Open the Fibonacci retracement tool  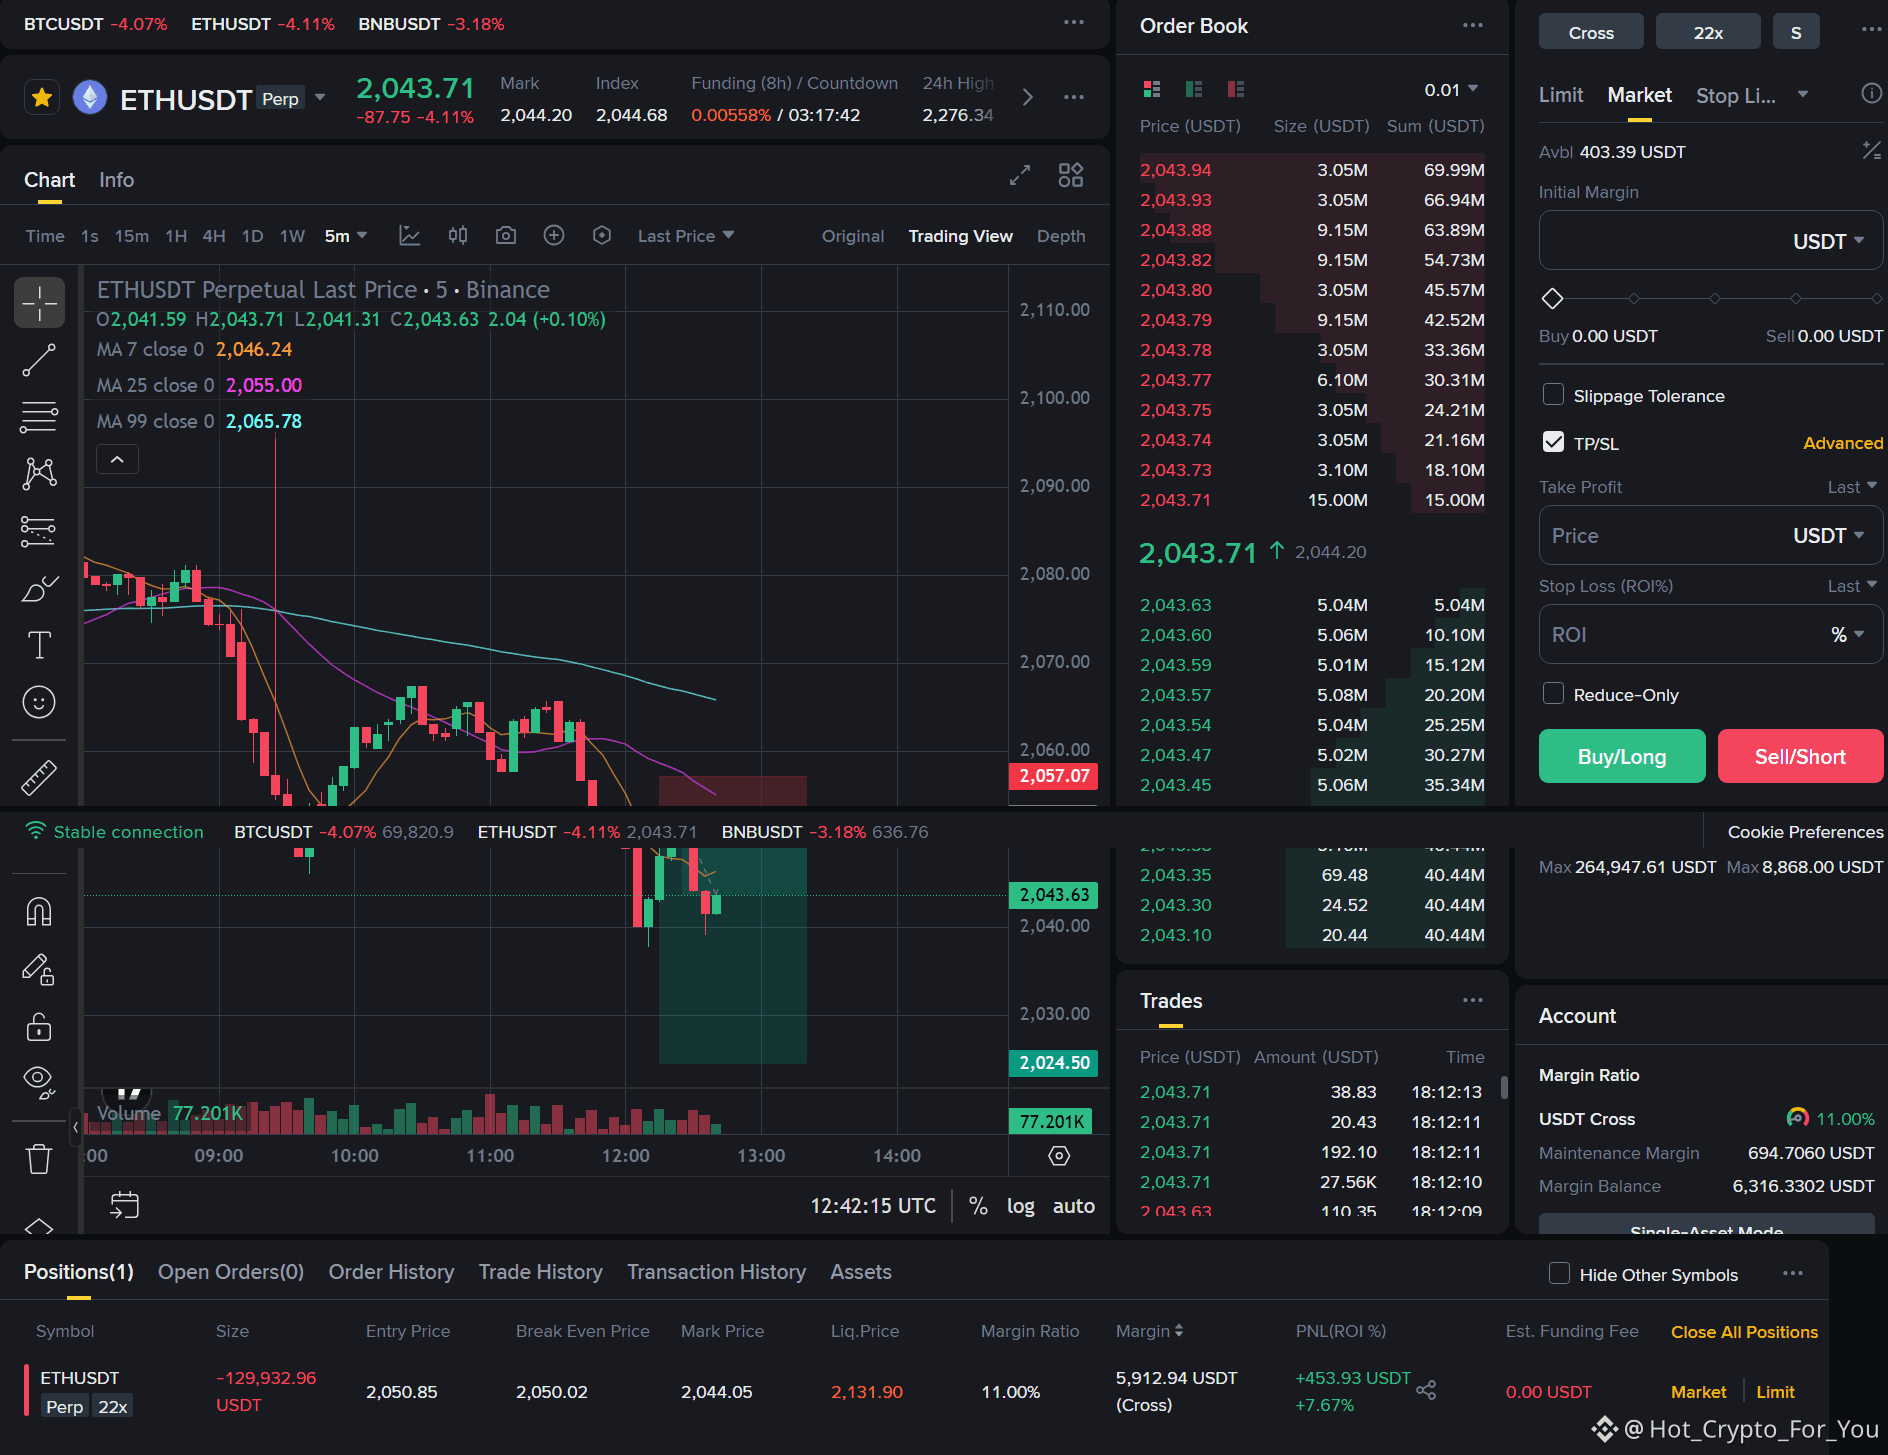coord(39,417)
